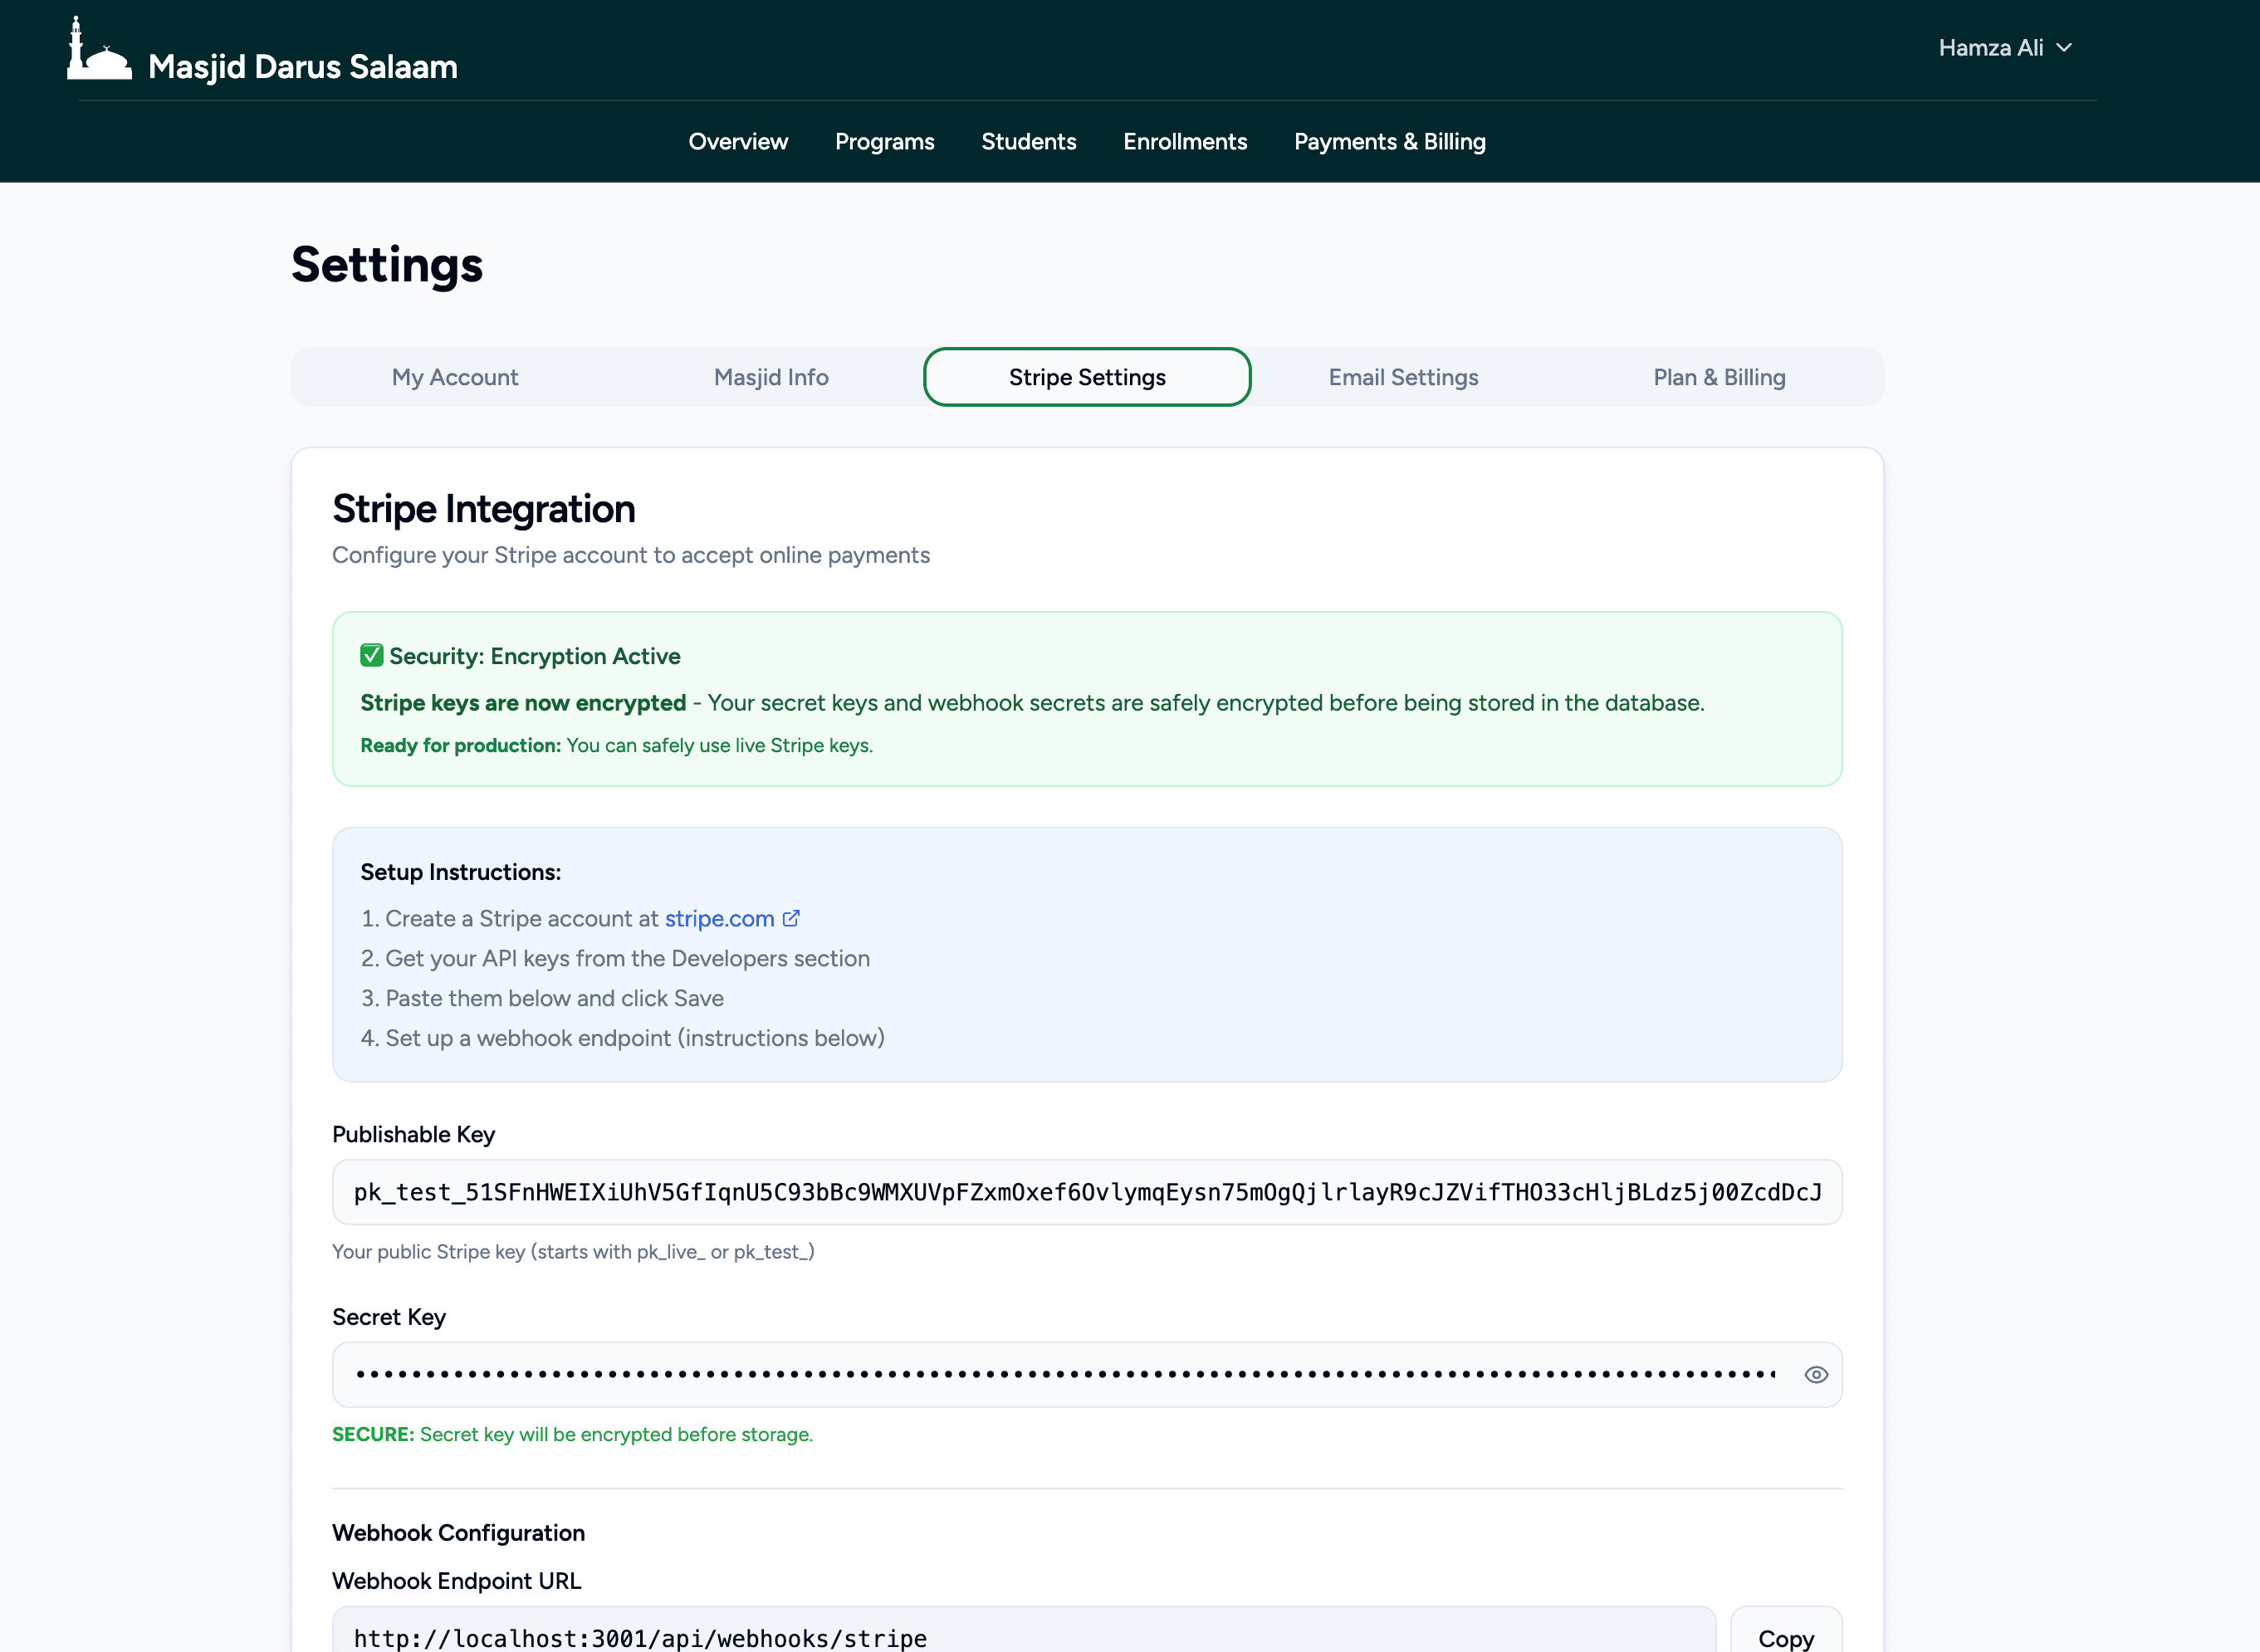2260x1652 pixels.
Task: Open the stripe.com link
Action: tap(719, 918)
